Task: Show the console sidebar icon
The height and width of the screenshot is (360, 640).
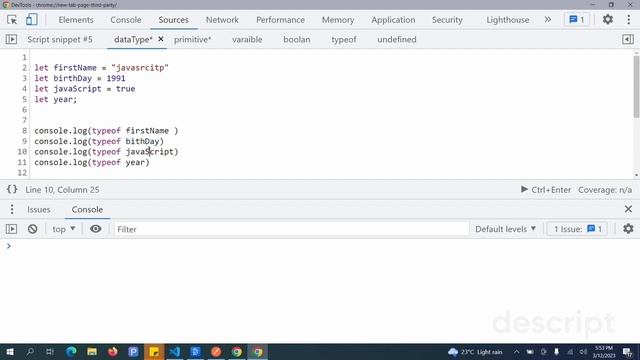Action: (x=11, y=229)
